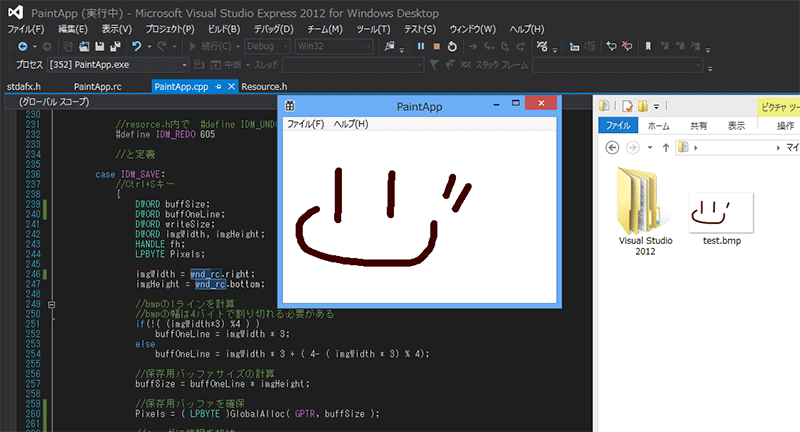Click the Explorer quick access Properties icon

[x=627, y=106]
